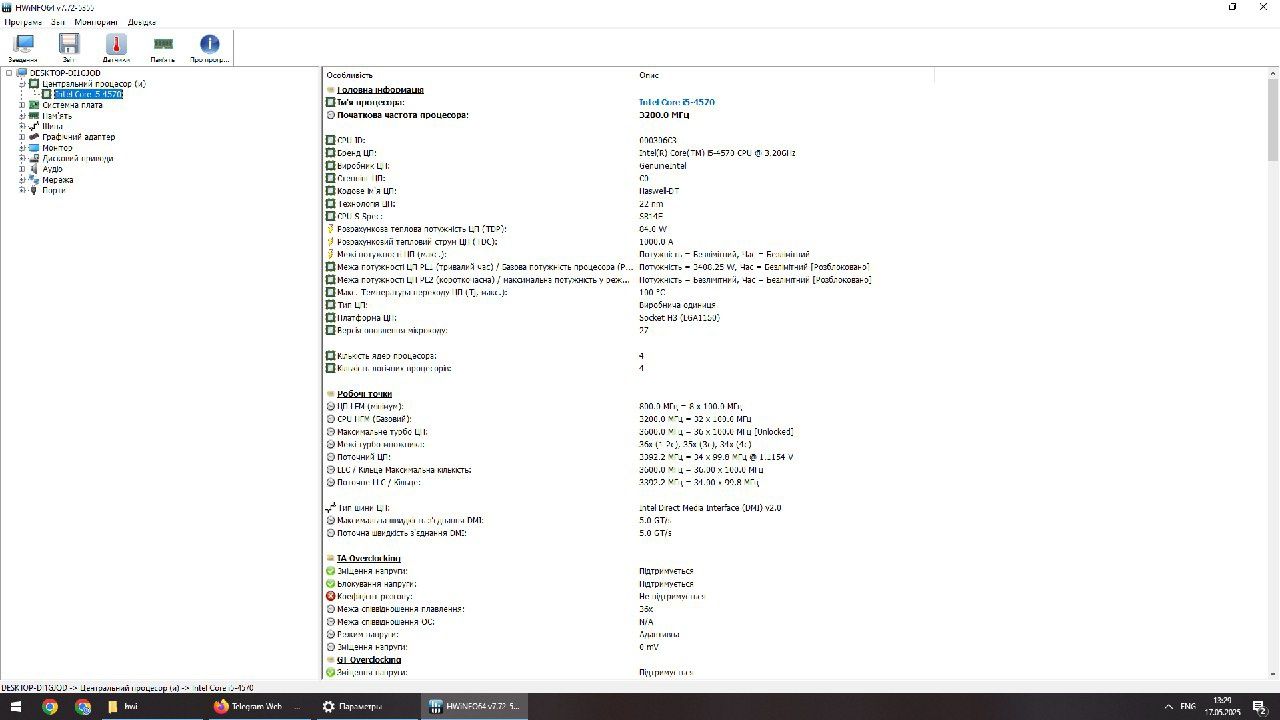The height and width of the screenshot is (720, 1280).
Task: Expand the Шина tree node
Action: click(x=22, y=126)
